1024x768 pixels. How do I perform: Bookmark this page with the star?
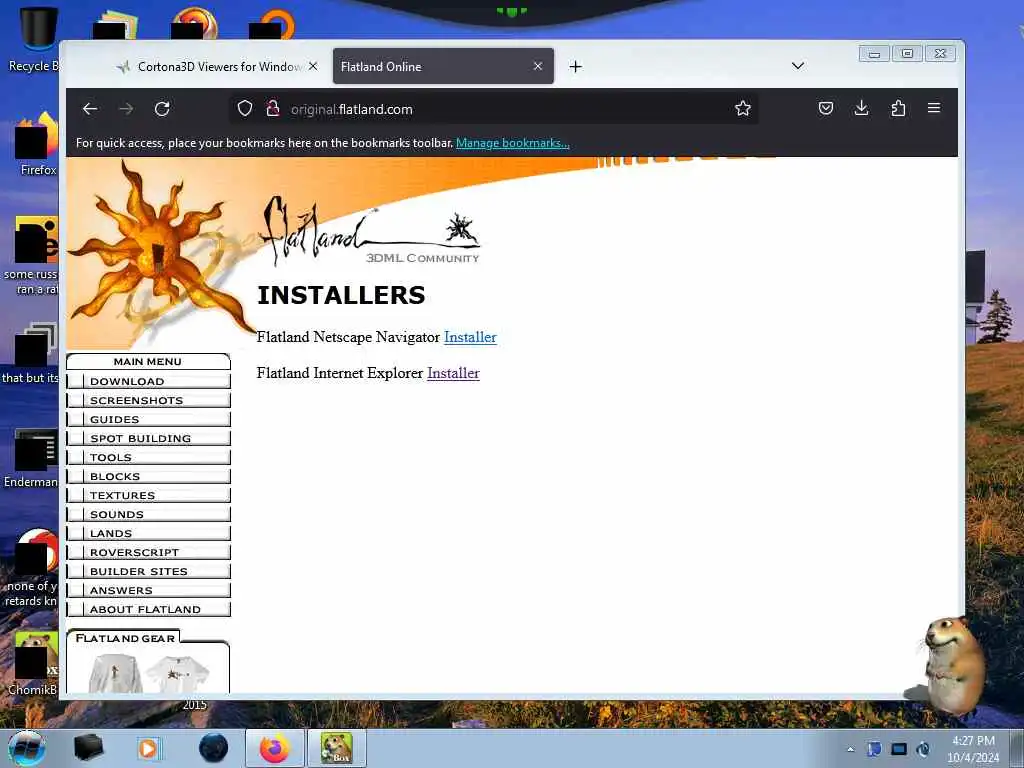click(743, 108)
